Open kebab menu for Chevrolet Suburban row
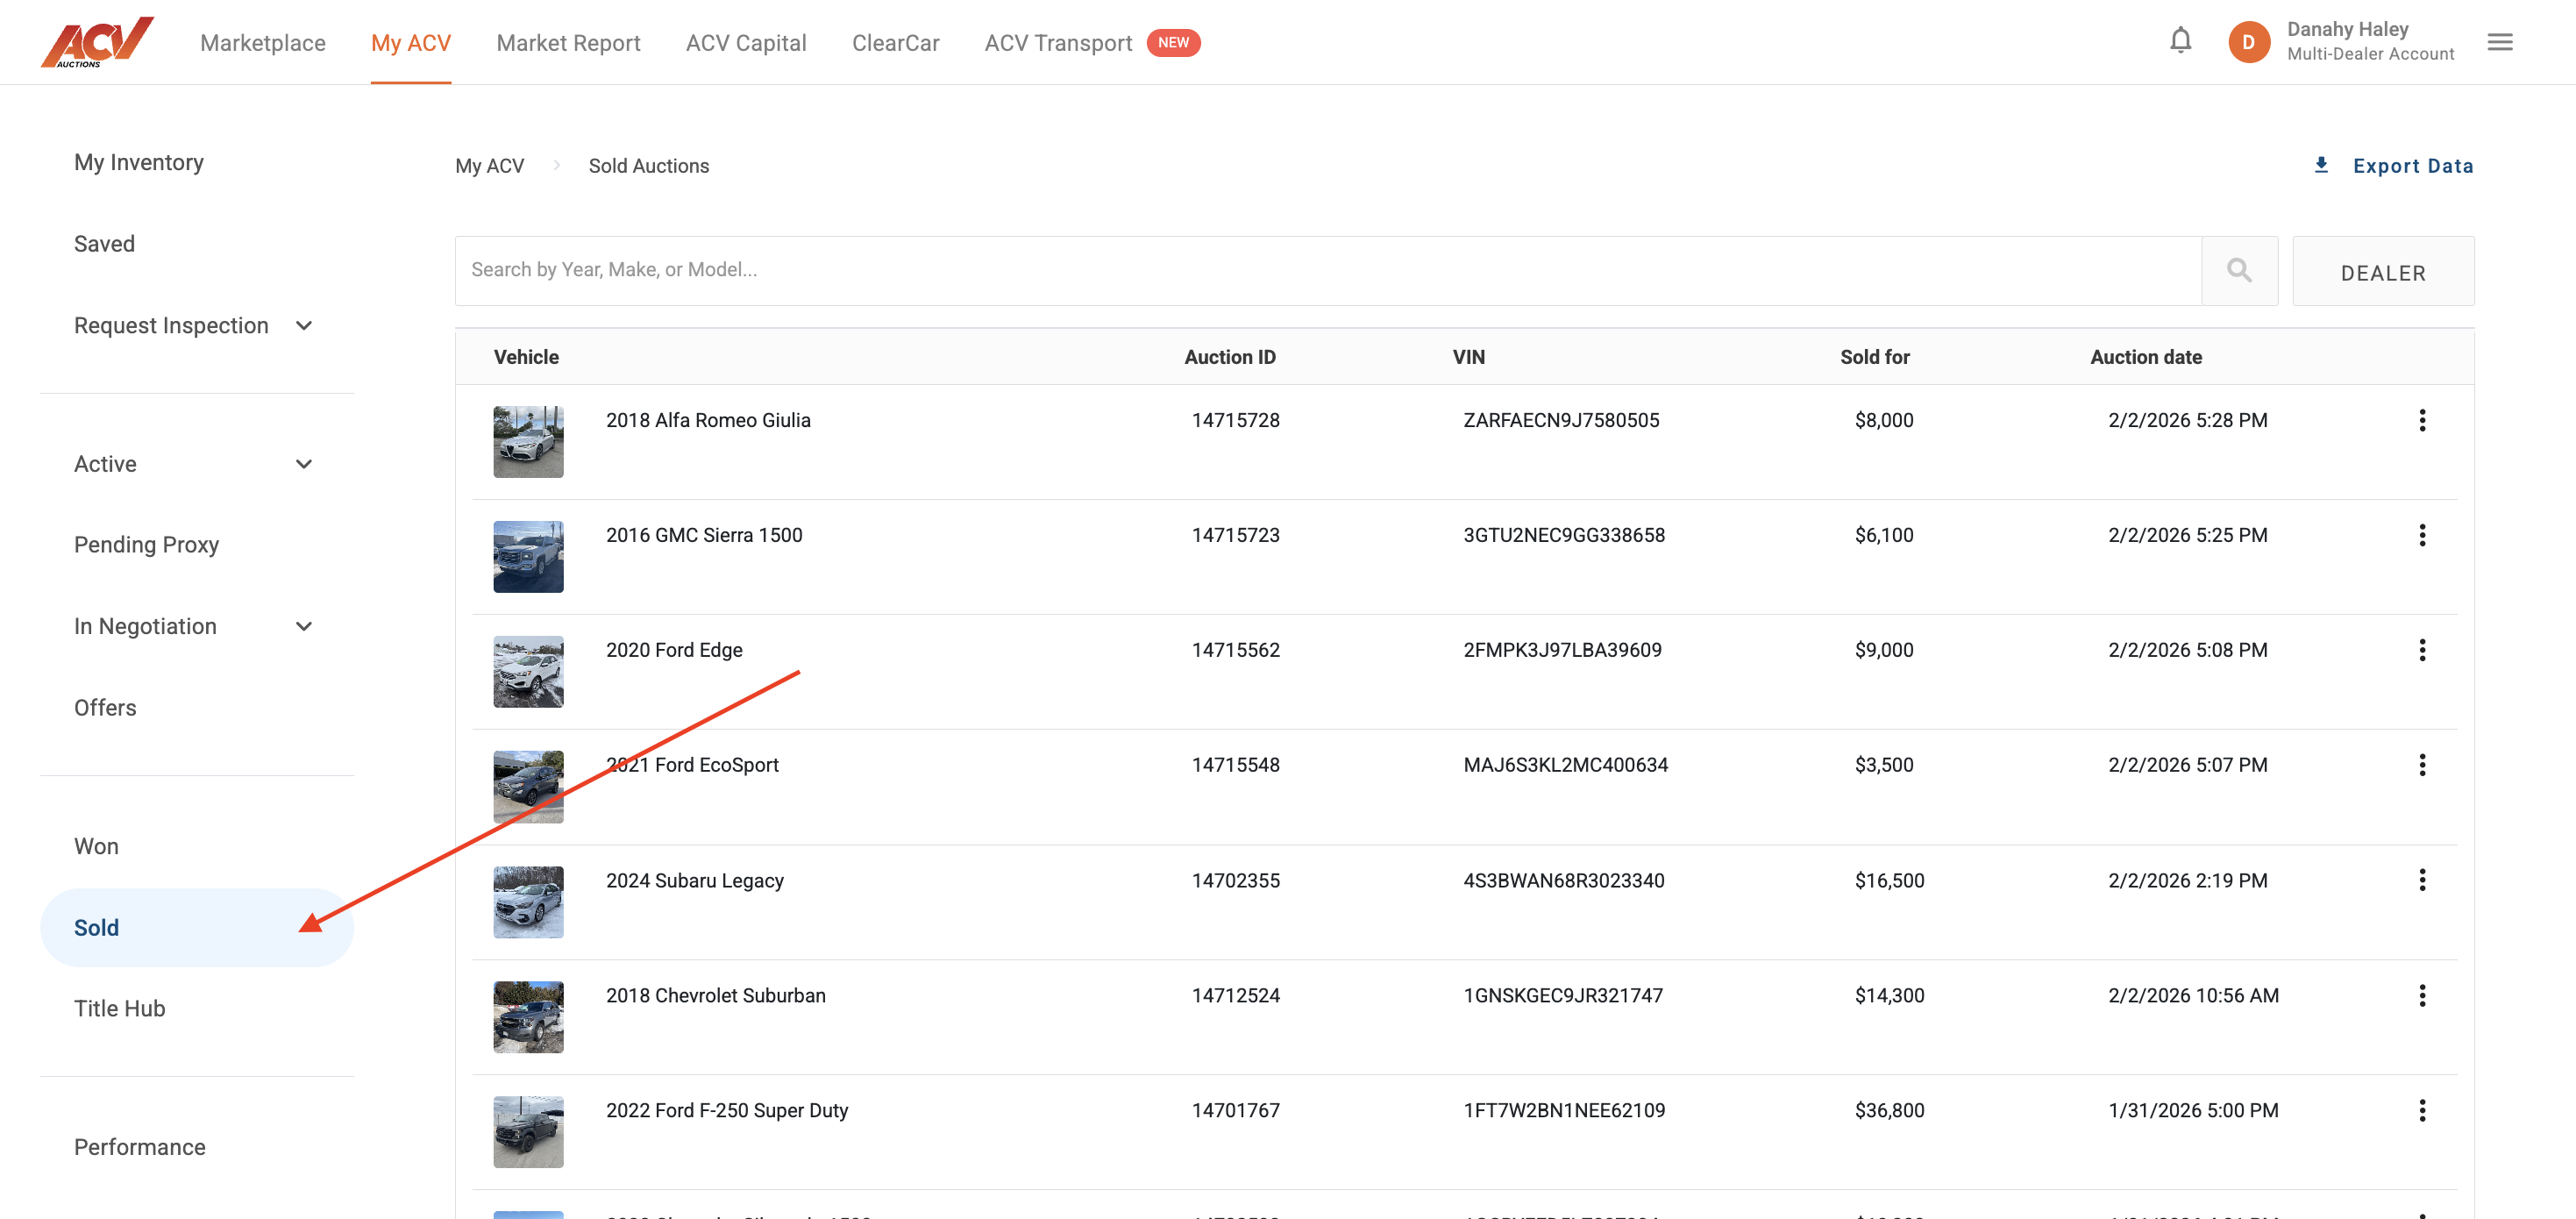The image size is (2576, 1219). 2421,995
